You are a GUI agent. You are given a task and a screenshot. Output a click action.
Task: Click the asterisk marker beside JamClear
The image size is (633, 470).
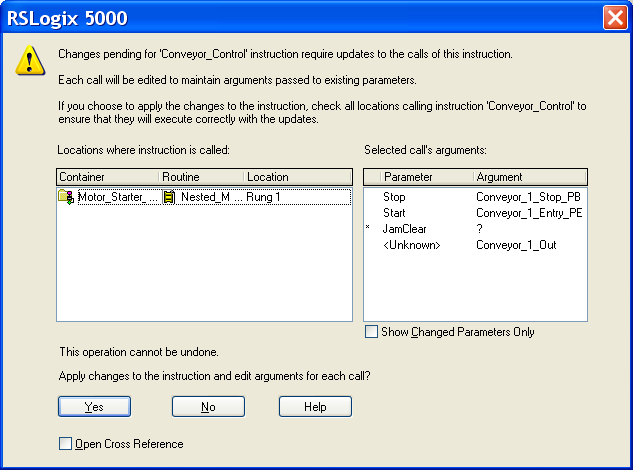click(367, 227)
